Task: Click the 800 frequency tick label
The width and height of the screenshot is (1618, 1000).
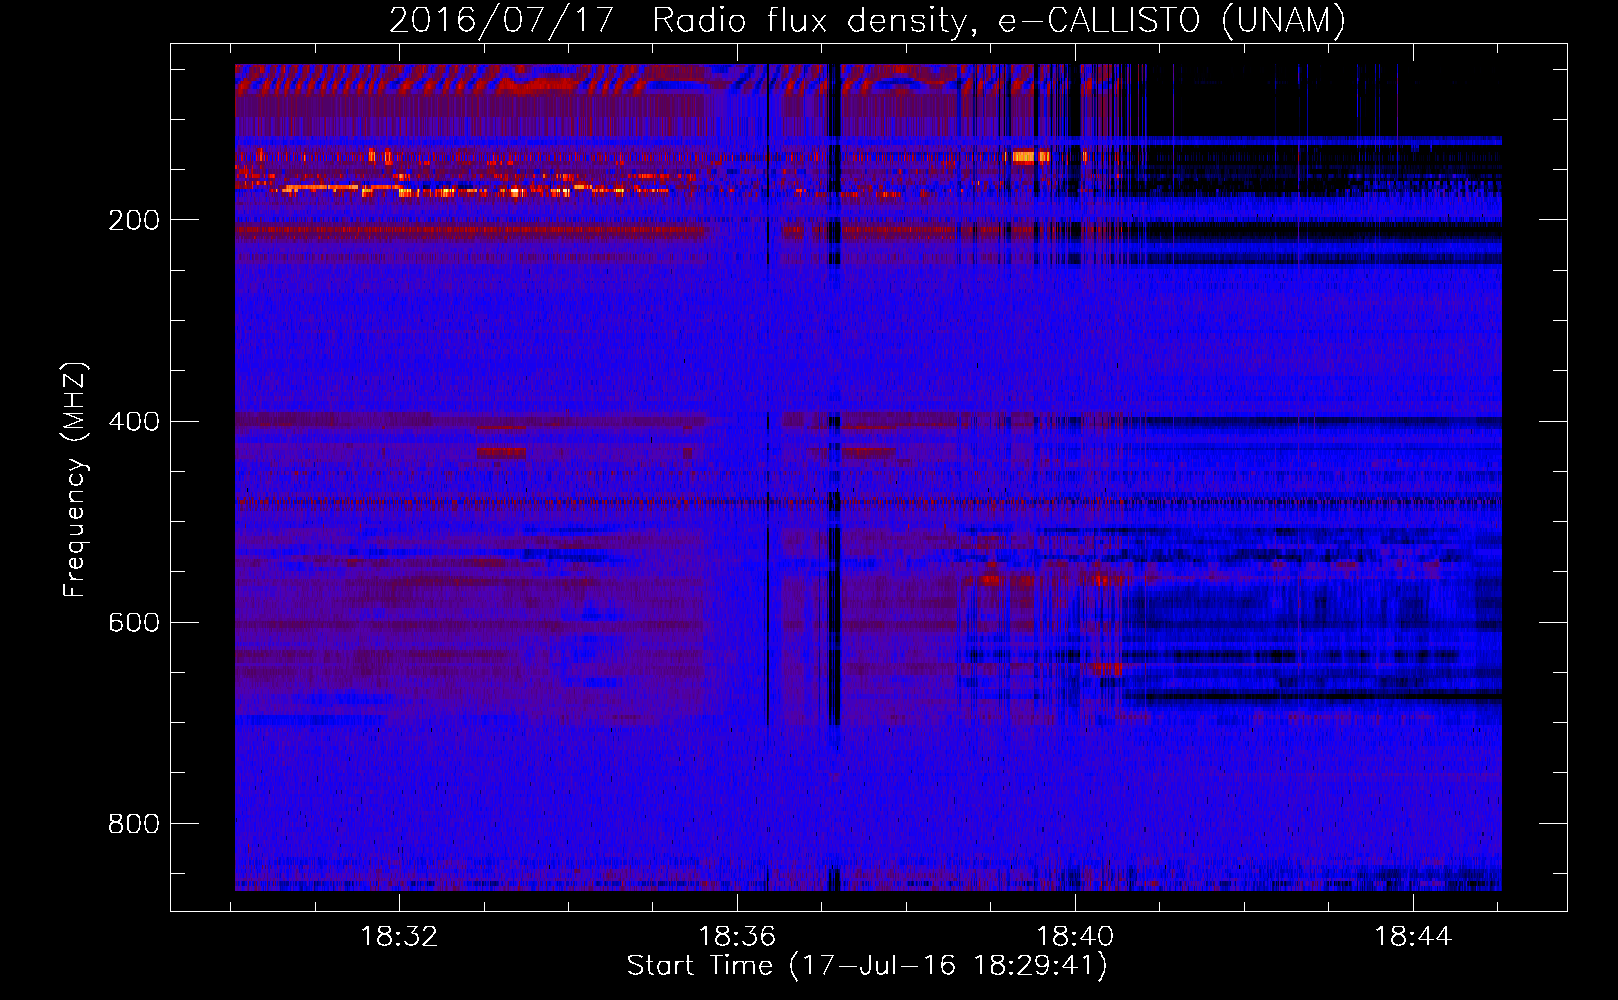Action: point(134,823)
